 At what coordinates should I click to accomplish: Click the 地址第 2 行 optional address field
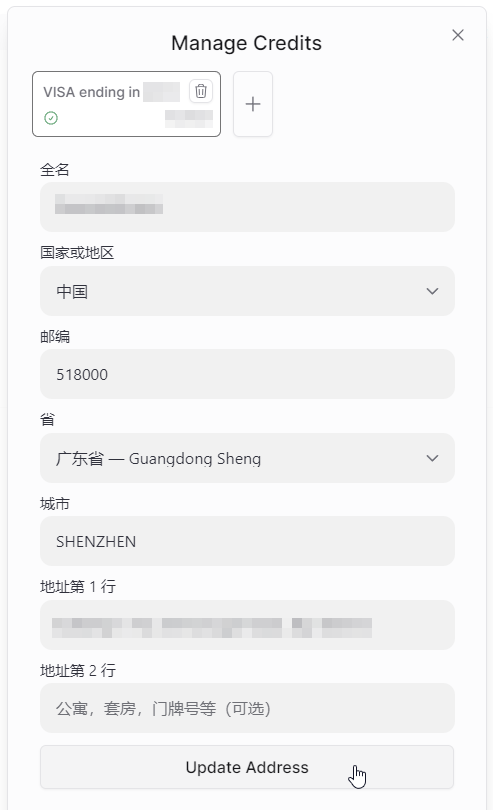pyautogui.click(x=247, y=708)
